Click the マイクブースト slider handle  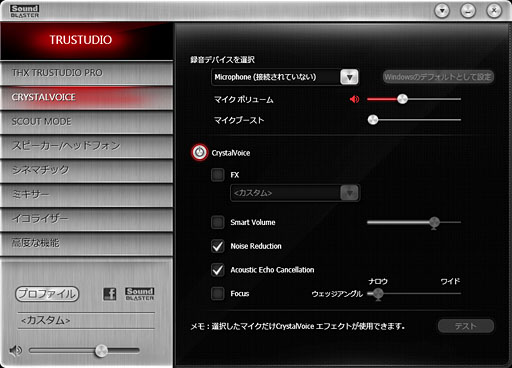[x=373, y=120]
